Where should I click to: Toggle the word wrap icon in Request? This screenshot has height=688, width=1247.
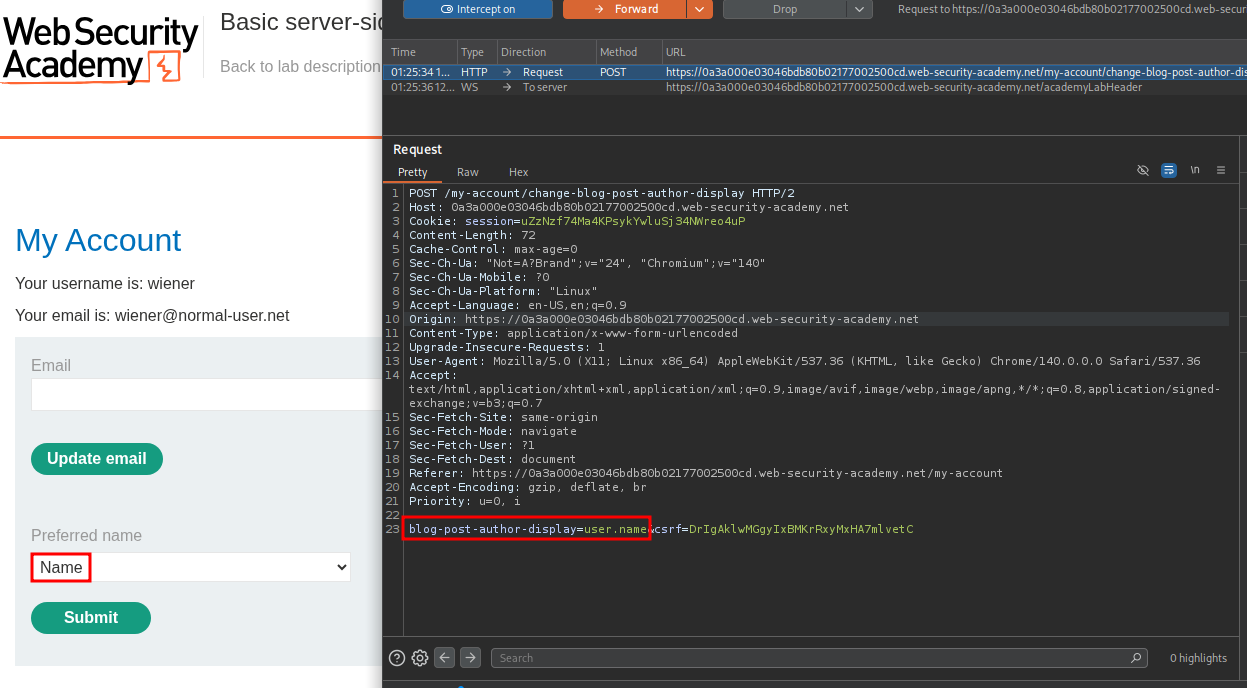pyautogui.click(x=1169, y=171)
